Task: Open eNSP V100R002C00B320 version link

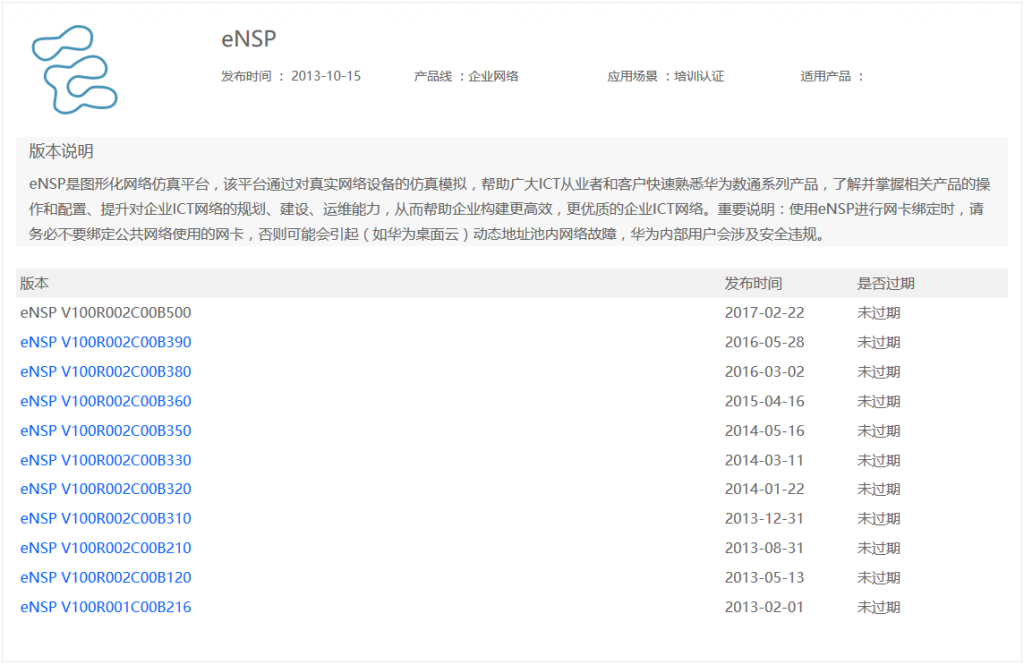Action: [105, 489]
